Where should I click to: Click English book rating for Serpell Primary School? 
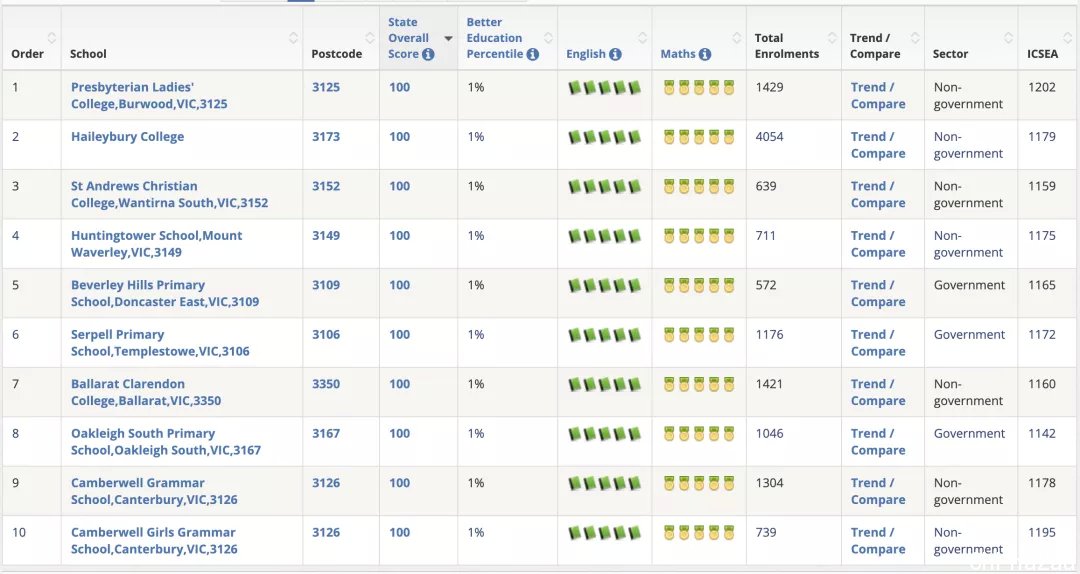(x=605, y=335)
